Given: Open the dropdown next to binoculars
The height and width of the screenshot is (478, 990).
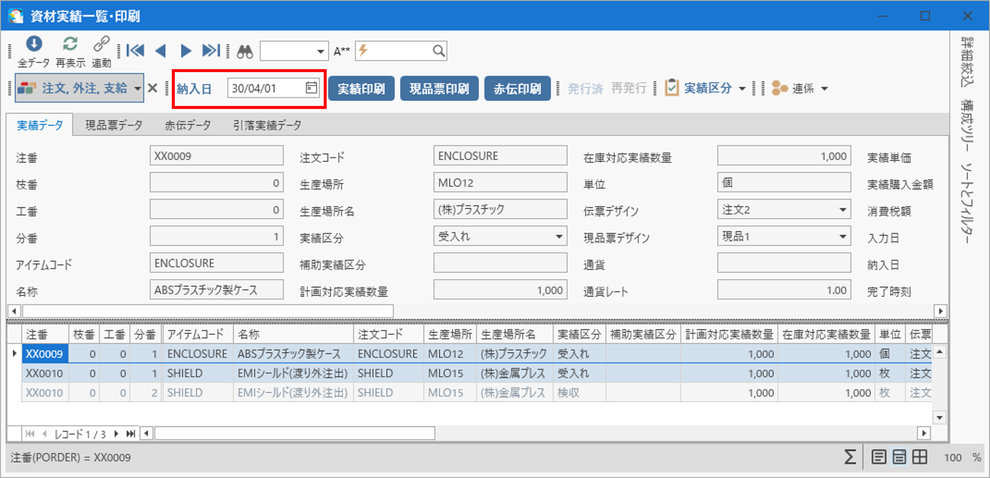Looking at the screenshot, I should pyautogui.click(x=321, y=51).
